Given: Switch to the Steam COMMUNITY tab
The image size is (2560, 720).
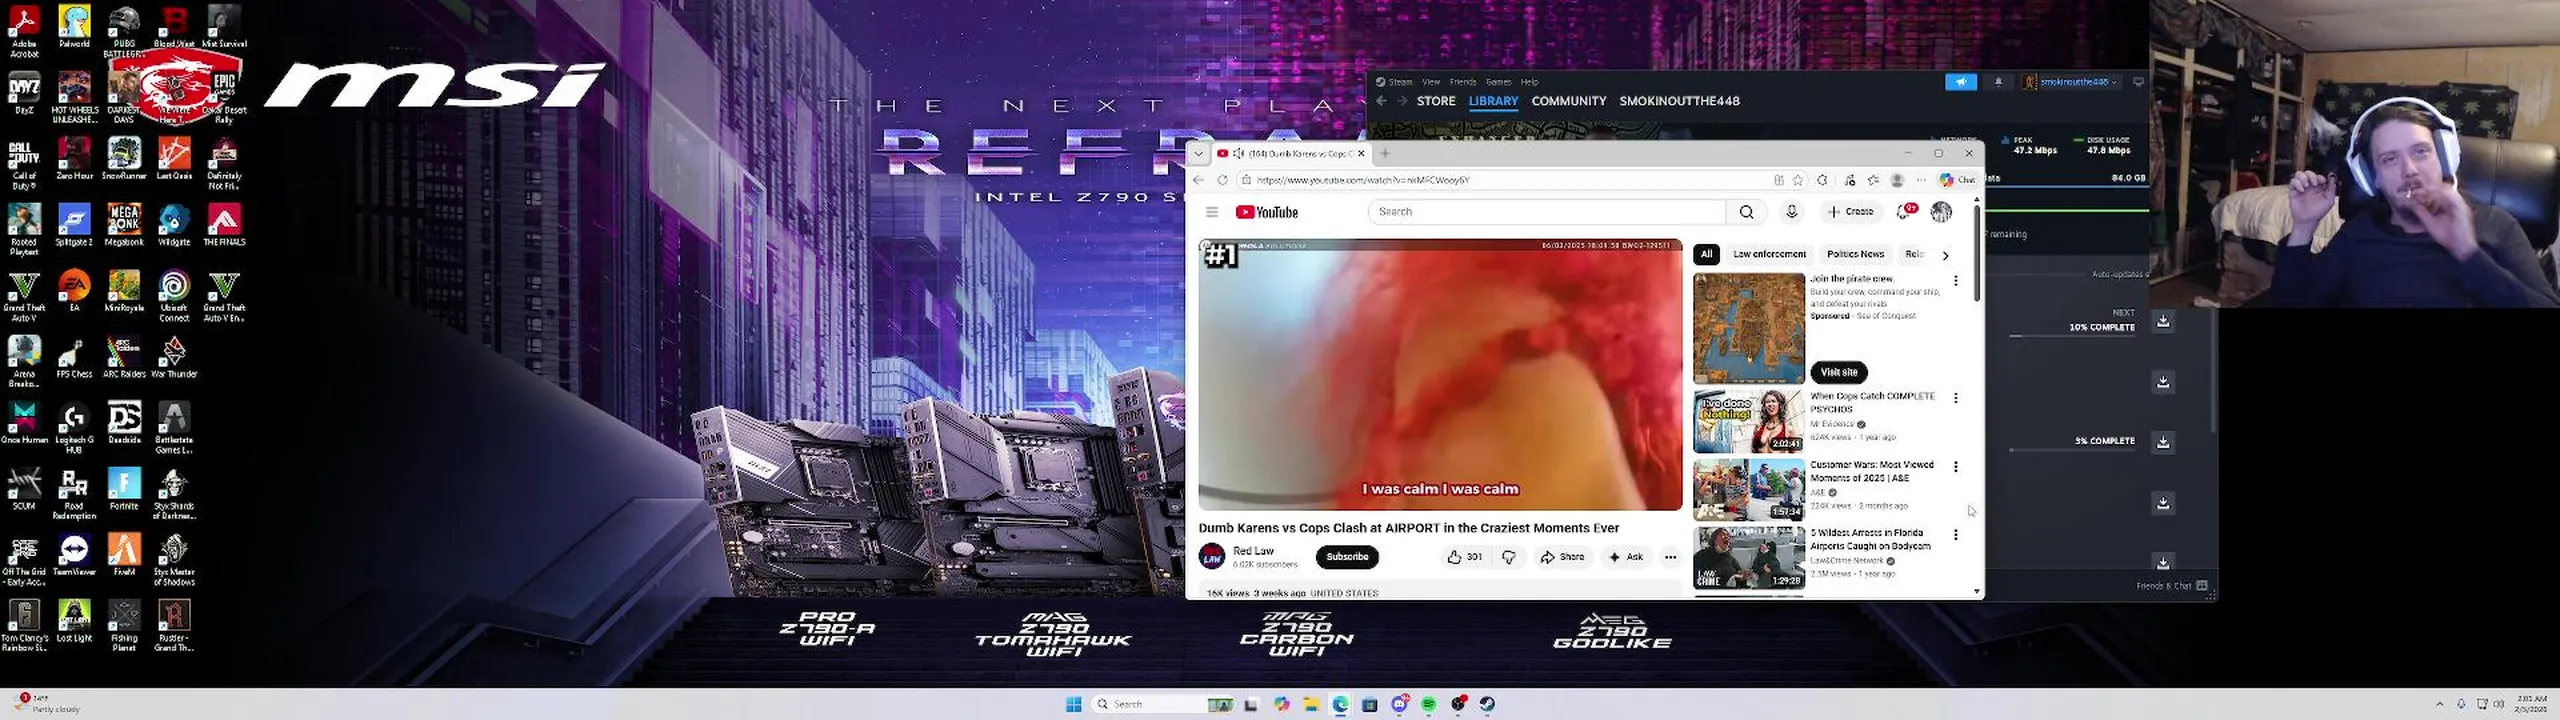Looking at the screenshot, I should coord(1568,101).
